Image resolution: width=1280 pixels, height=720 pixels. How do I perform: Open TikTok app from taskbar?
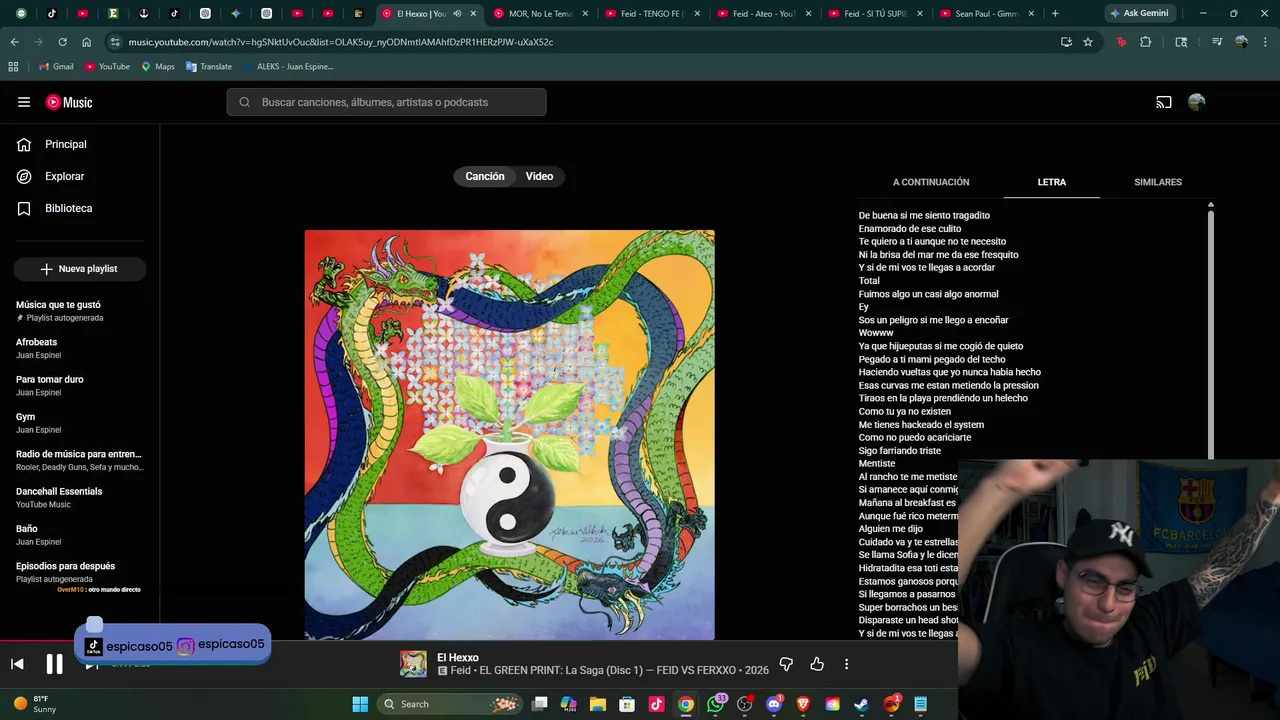(x=656, y=704)
